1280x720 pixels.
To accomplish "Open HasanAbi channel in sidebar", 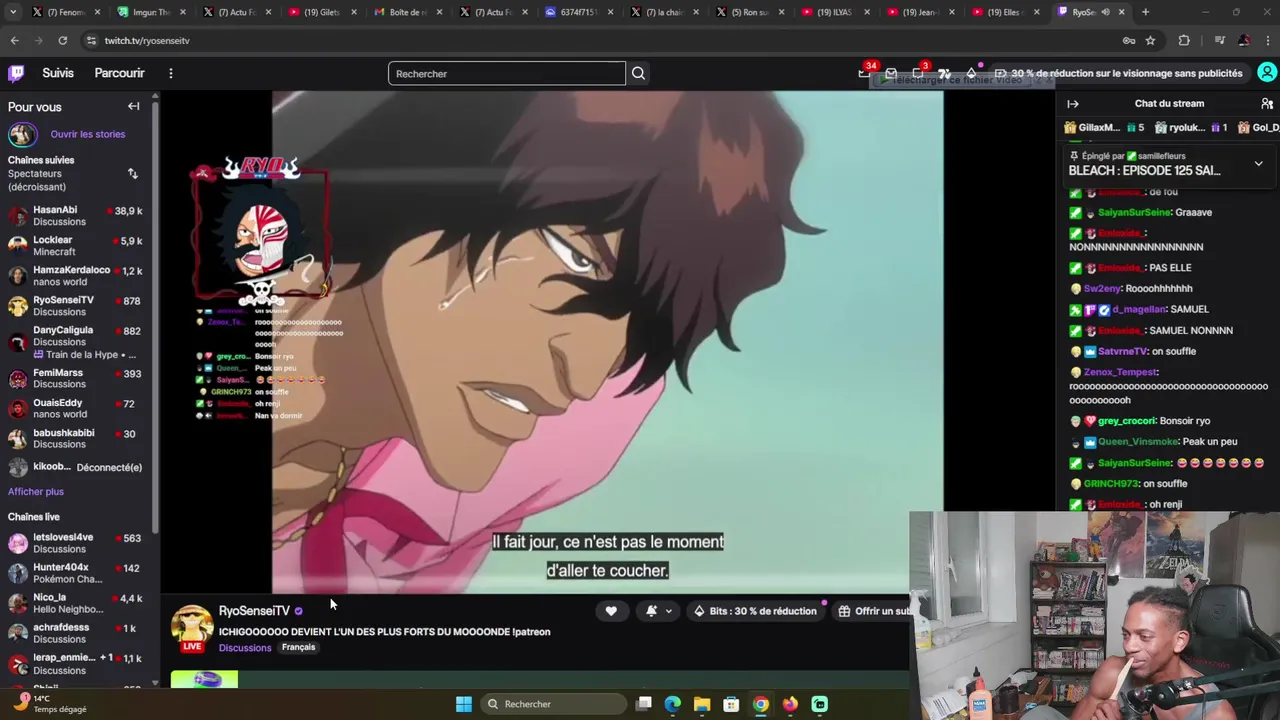I will (75, 216).
